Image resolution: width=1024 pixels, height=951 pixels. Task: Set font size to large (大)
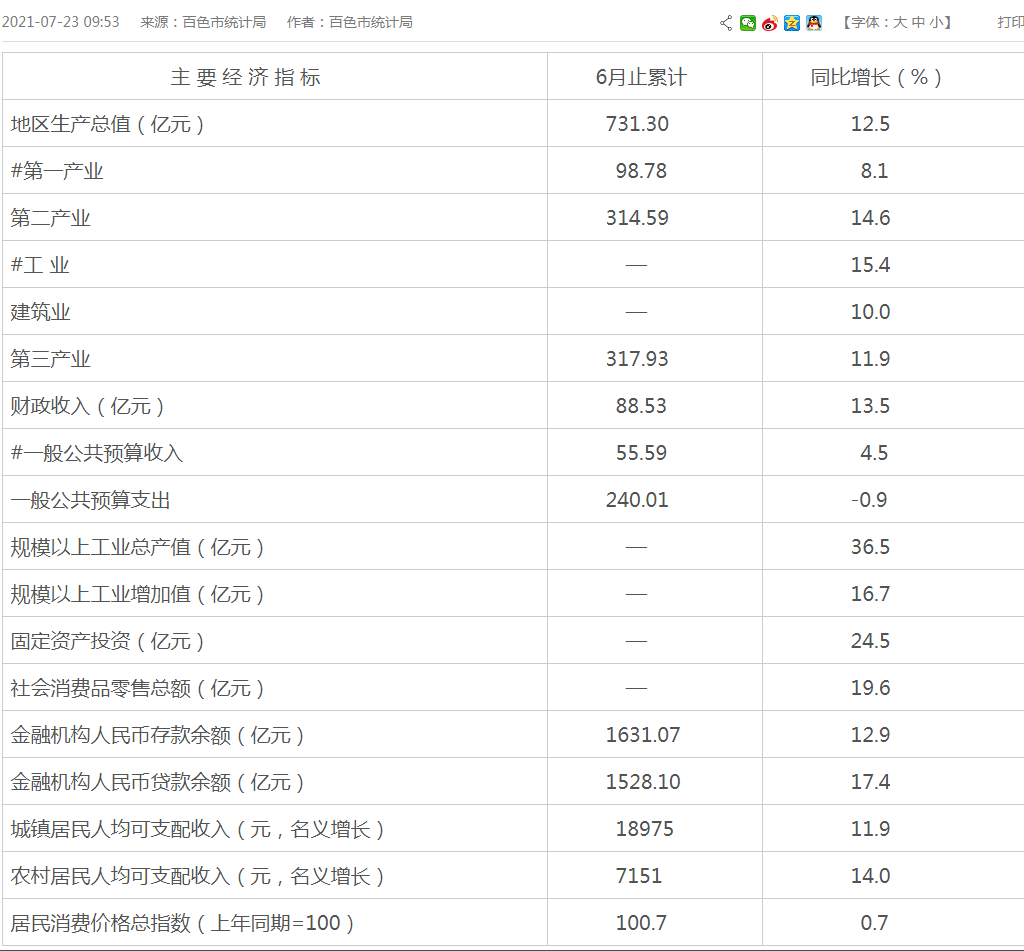[899, 22]
